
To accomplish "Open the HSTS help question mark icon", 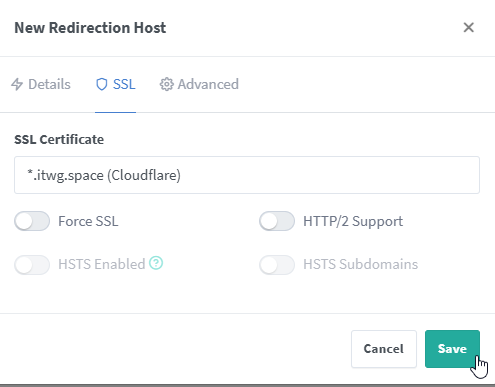I will click(156, 263).
